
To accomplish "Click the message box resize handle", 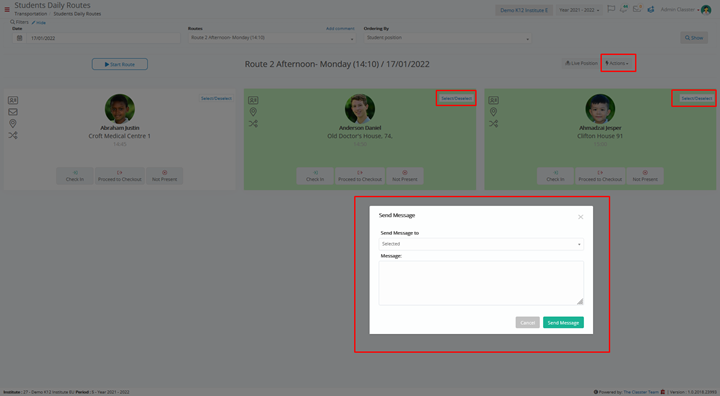I will (x=580, y=301).
